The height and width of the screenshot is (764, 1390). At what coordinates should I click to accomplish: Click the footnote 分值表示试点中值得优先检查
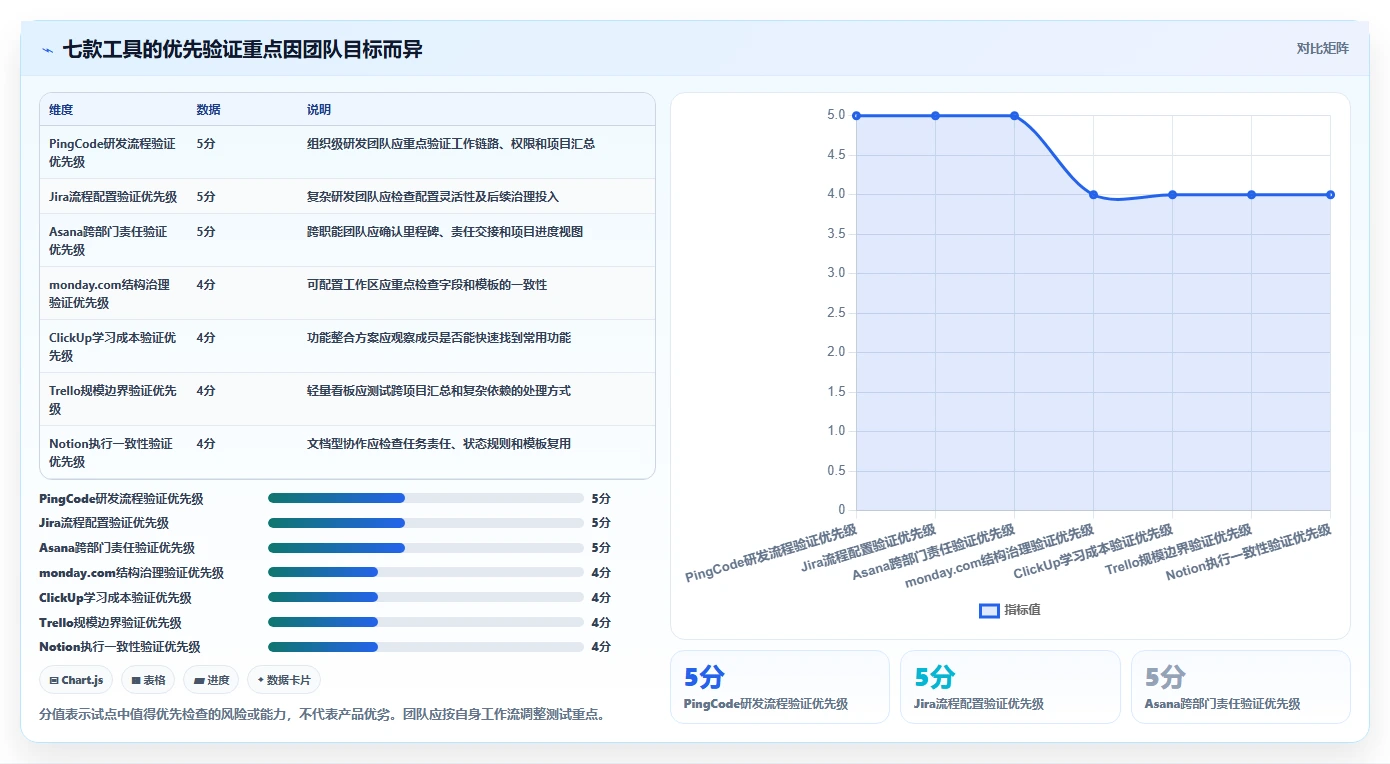322,715
